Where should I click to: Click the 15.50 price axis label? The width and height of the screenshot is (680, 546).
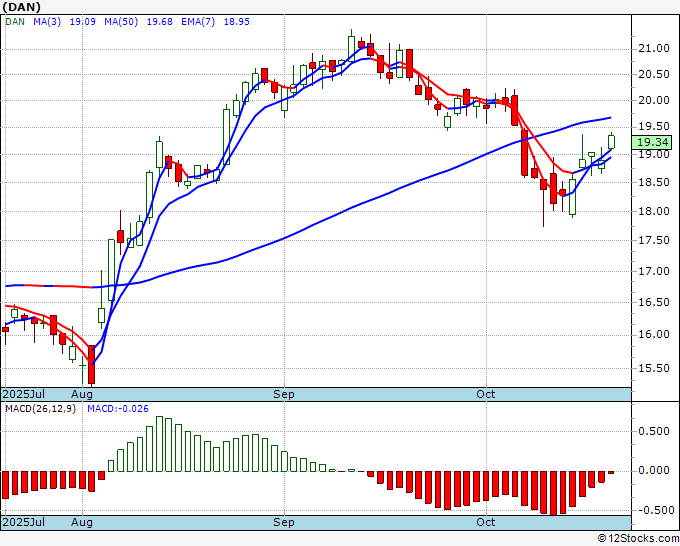tap(654, 368)
